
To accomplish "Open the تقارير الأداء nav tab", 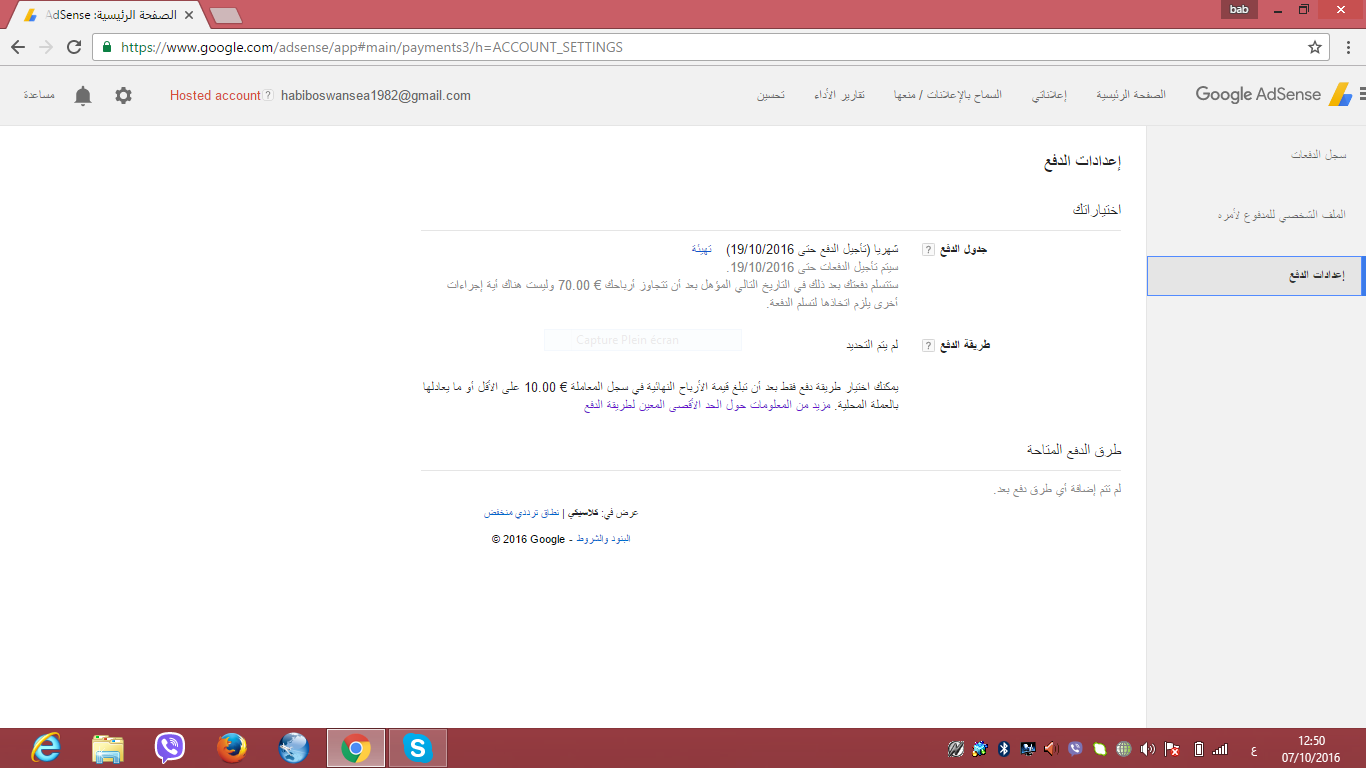I will [839, 95].
